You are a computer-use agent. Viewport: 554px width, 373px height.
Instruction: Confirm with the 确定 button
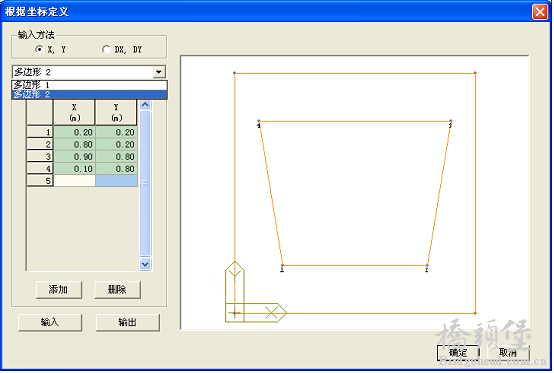[458, 353]
